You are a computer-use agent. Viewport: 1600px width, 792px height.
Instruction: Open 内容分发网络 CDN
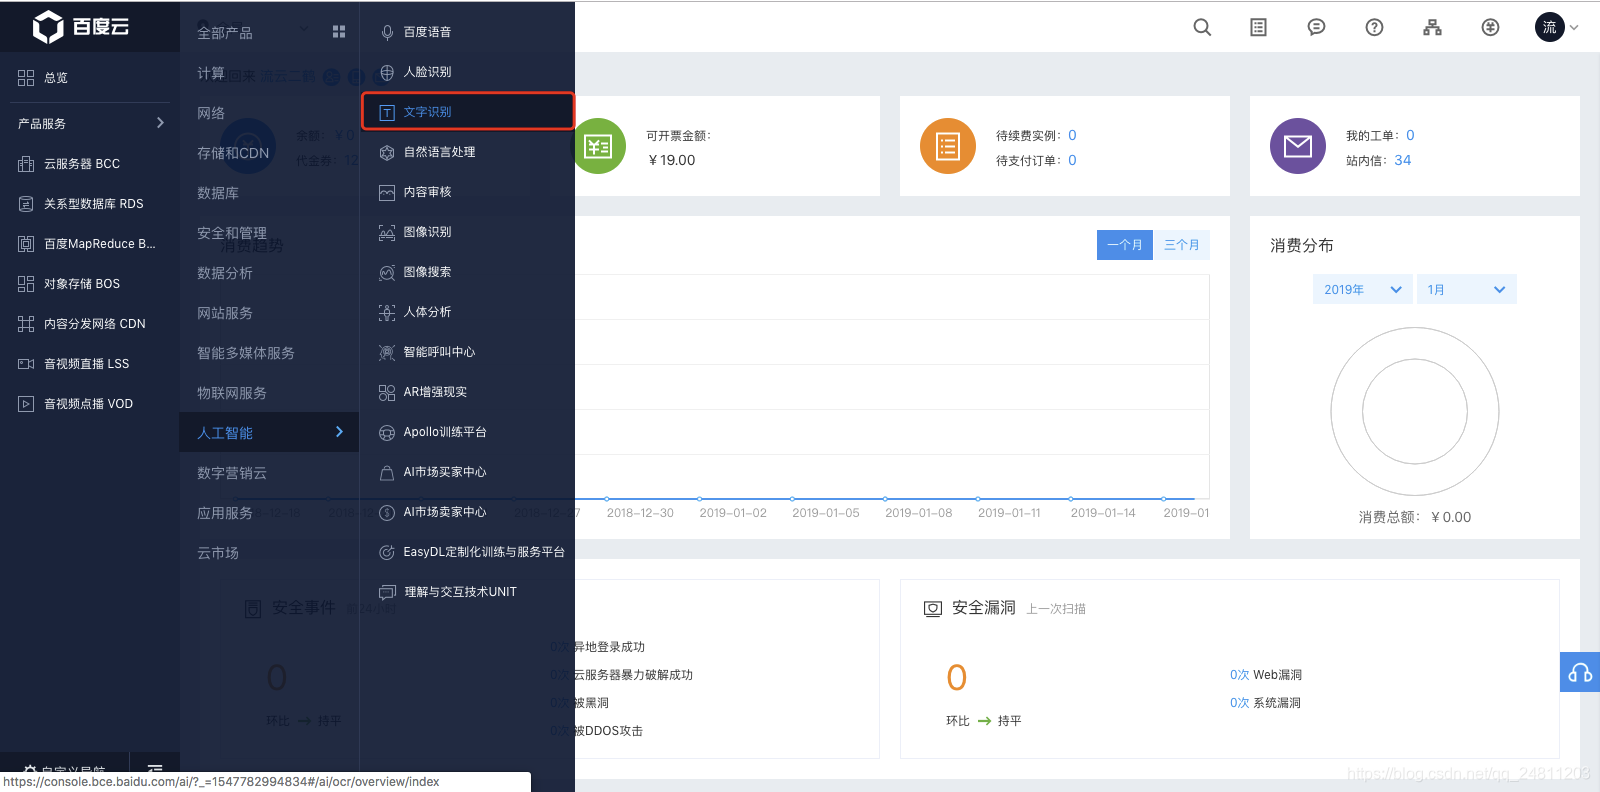(x=90, y=324)
